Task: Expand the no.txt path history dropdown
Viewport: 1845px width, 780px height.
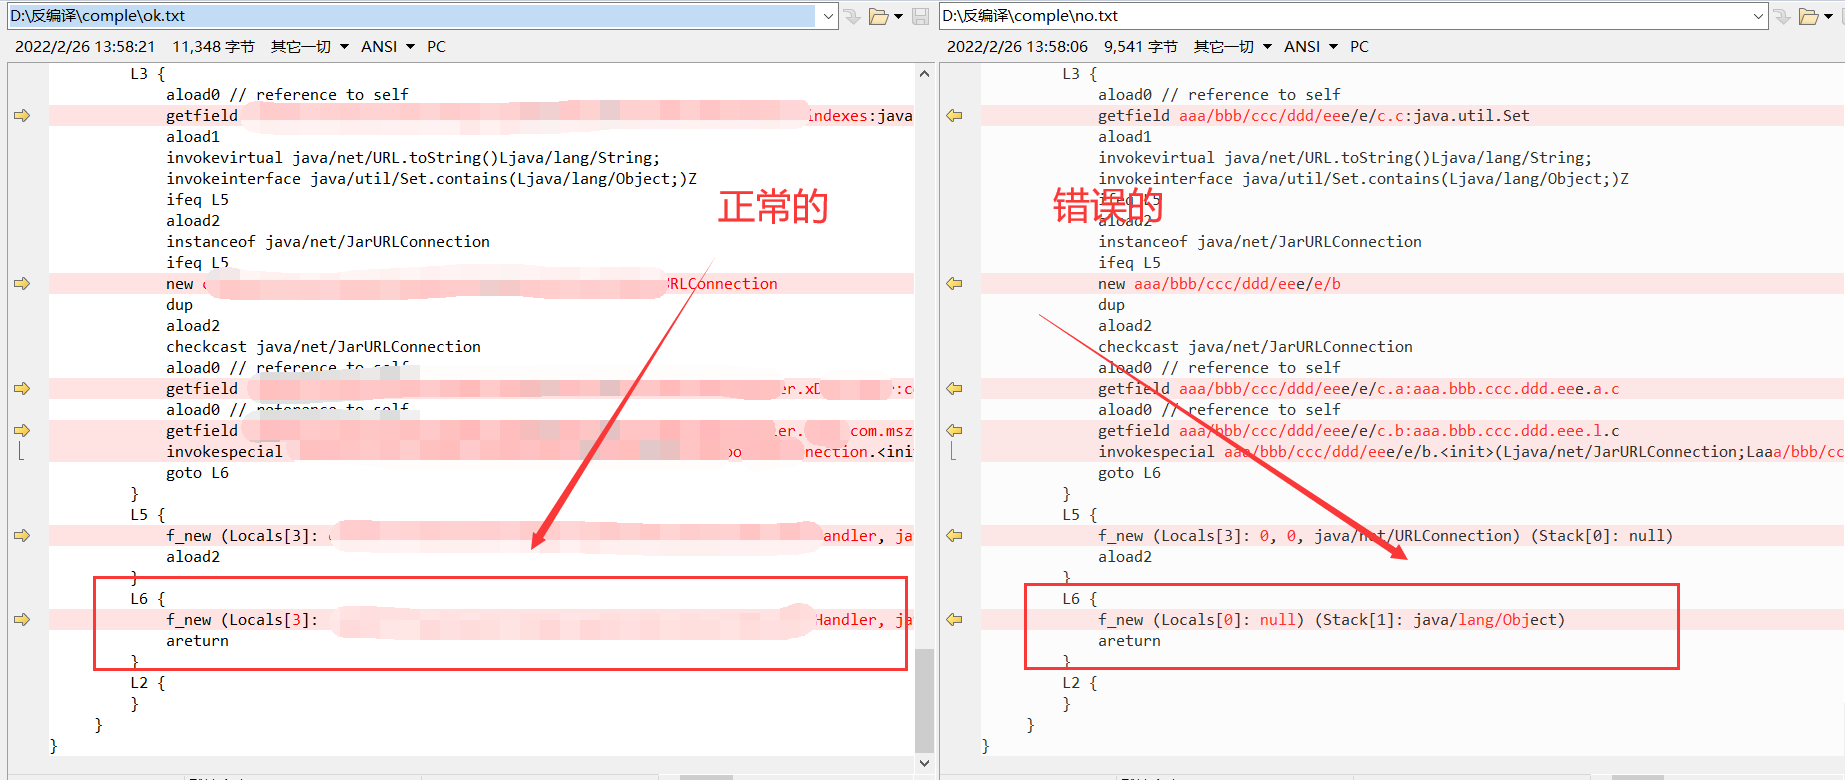Action: [1758, 16]
